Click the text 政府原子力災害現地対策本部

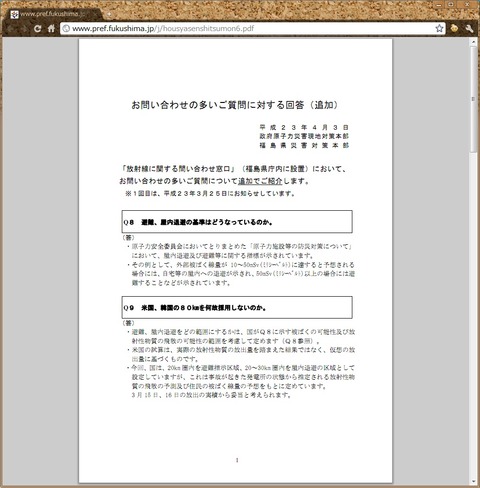click(x=304, y=136)
